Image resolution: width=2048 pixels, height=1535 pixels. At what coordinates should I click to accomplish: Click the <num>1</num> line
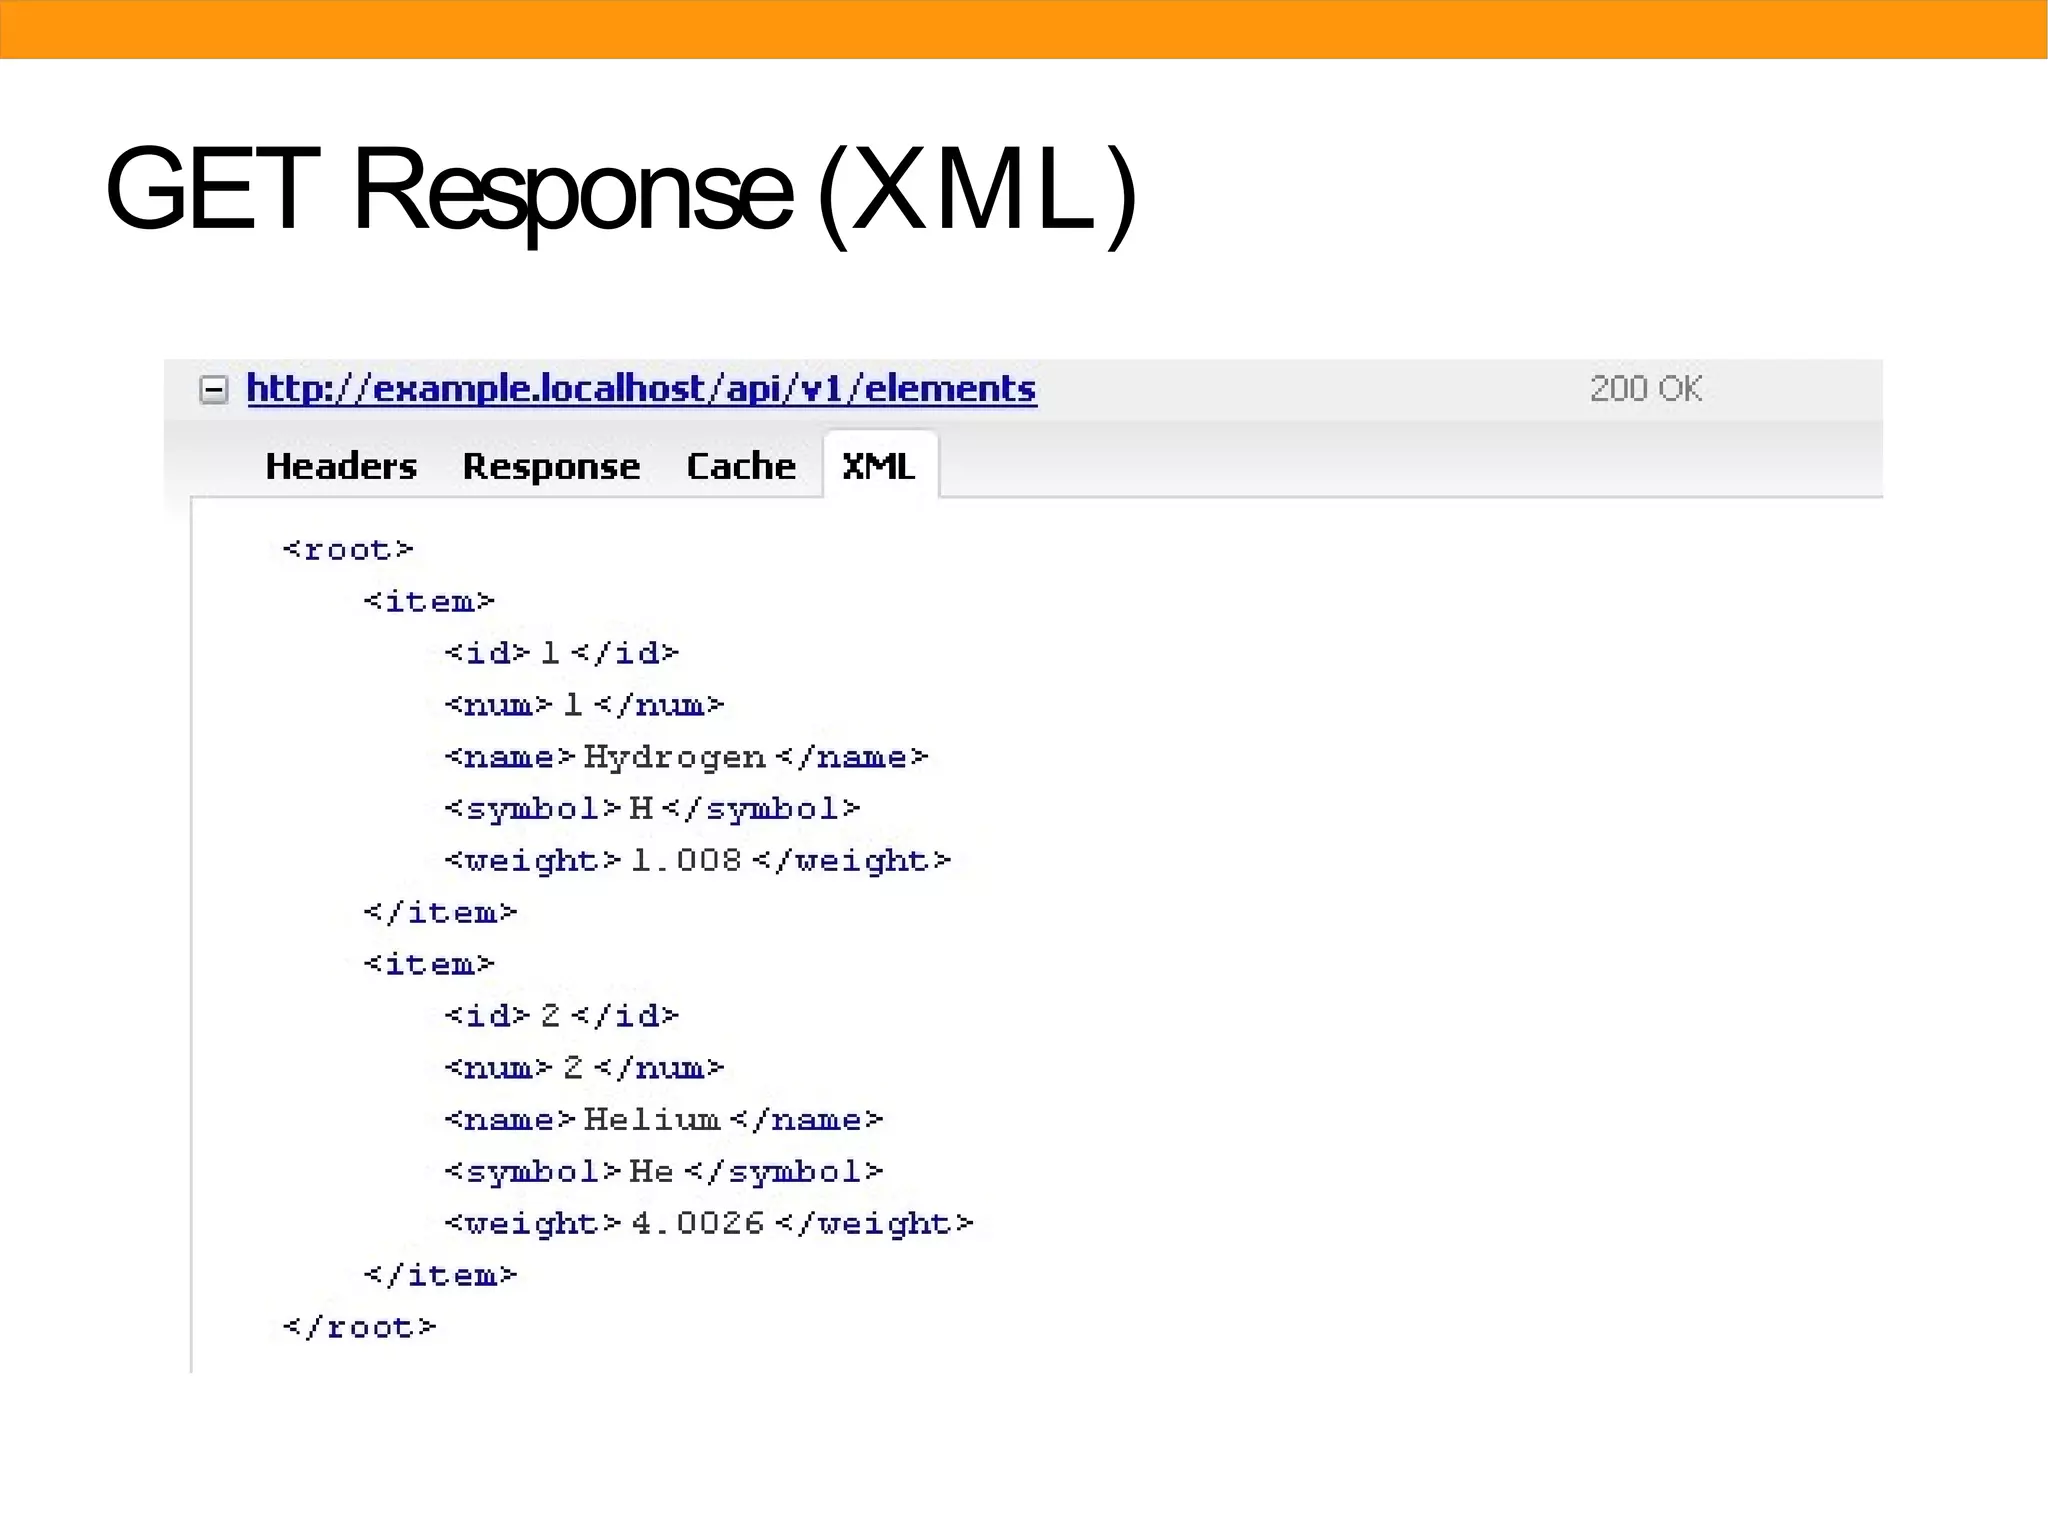[x=584, y=705]
